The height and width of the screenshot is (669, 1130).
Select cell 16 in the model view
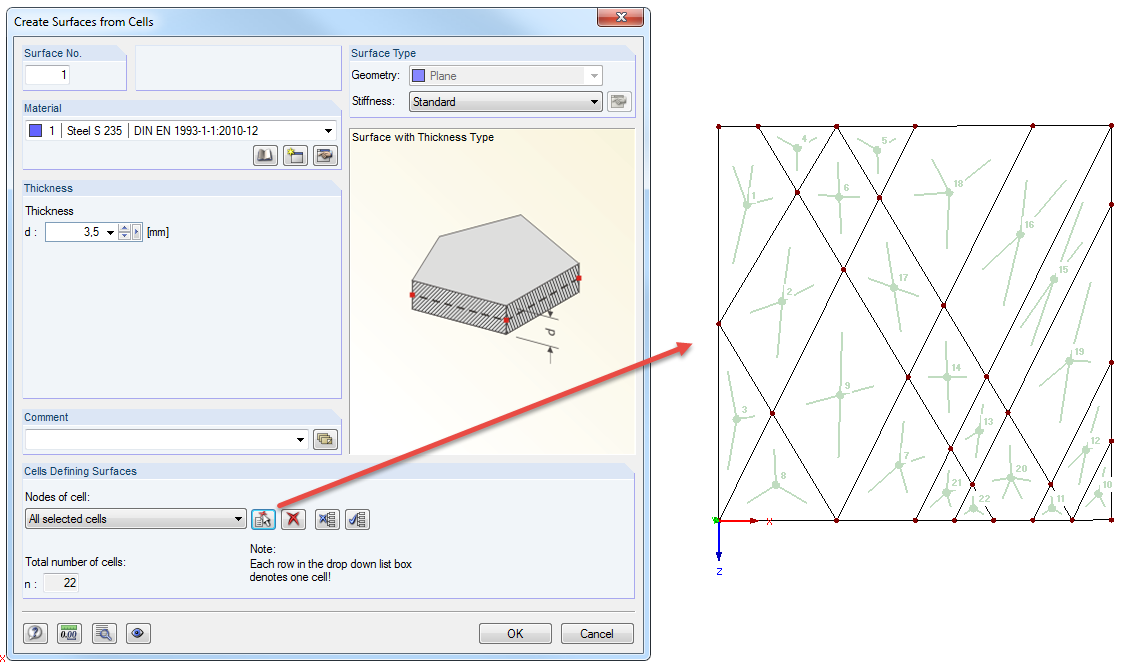tap(1019, 234)
